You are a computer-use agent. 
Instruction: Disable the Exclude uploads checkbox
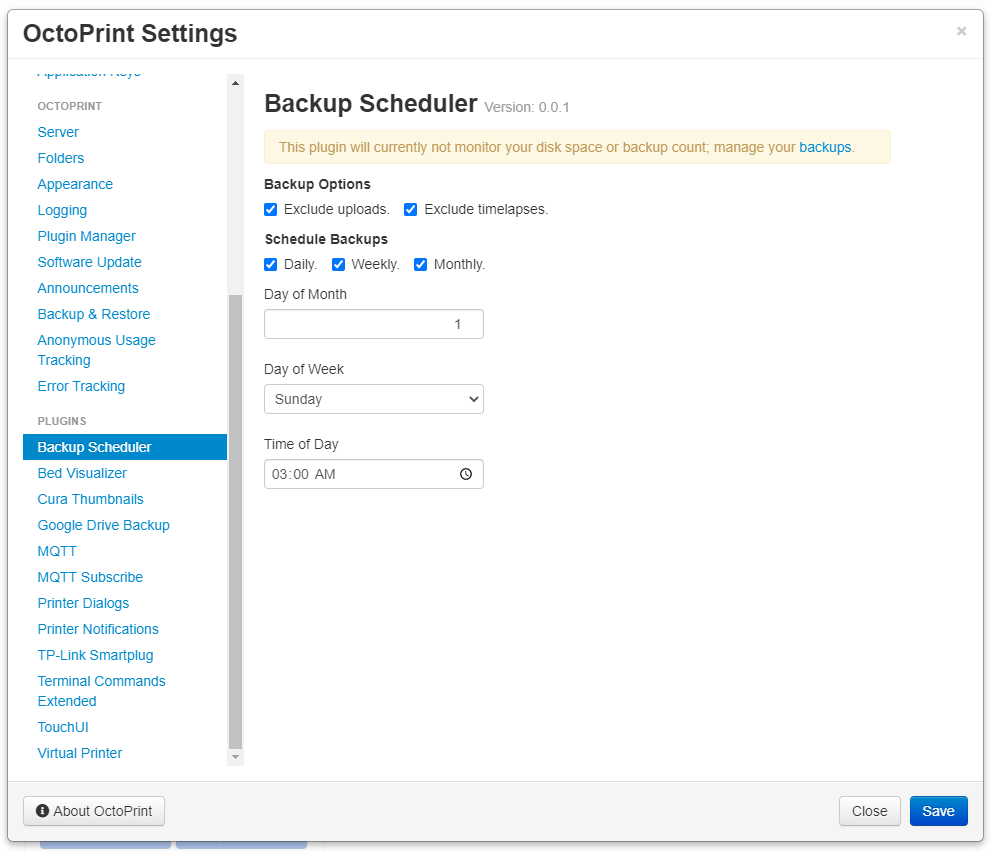point(270,209)
